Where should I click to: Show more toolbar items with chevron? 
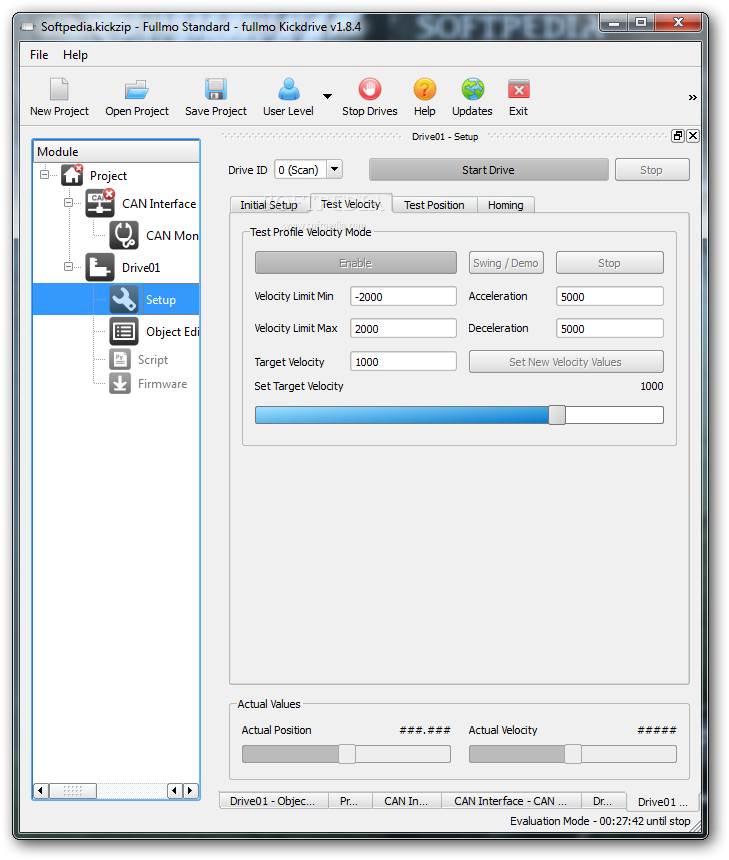click(x=693, y=98)
